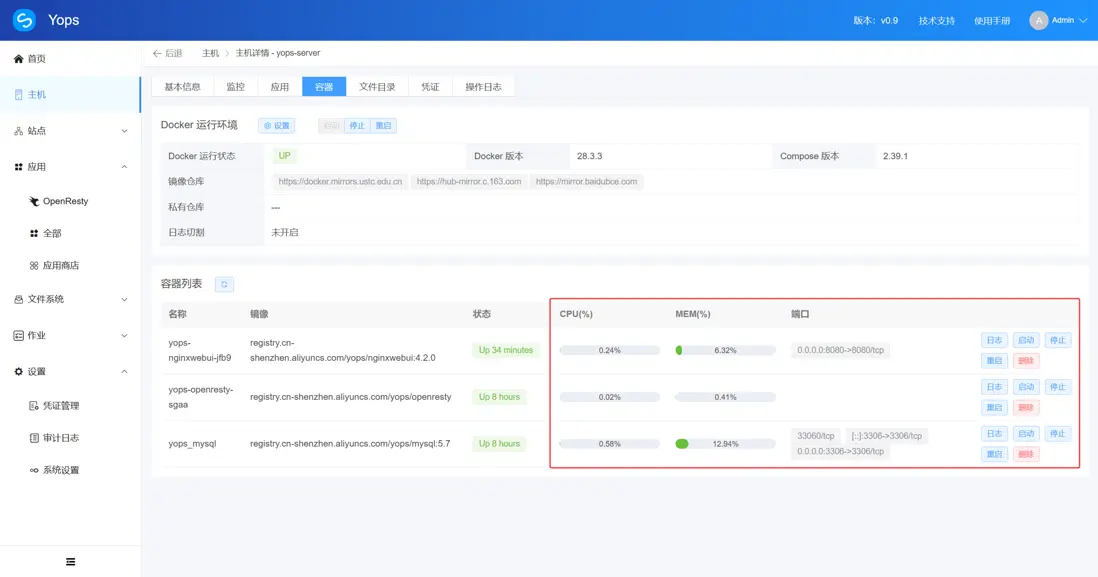The image size is (1098, 577).
Task: Go back via the 后退 link
Action: coord(167,53)
